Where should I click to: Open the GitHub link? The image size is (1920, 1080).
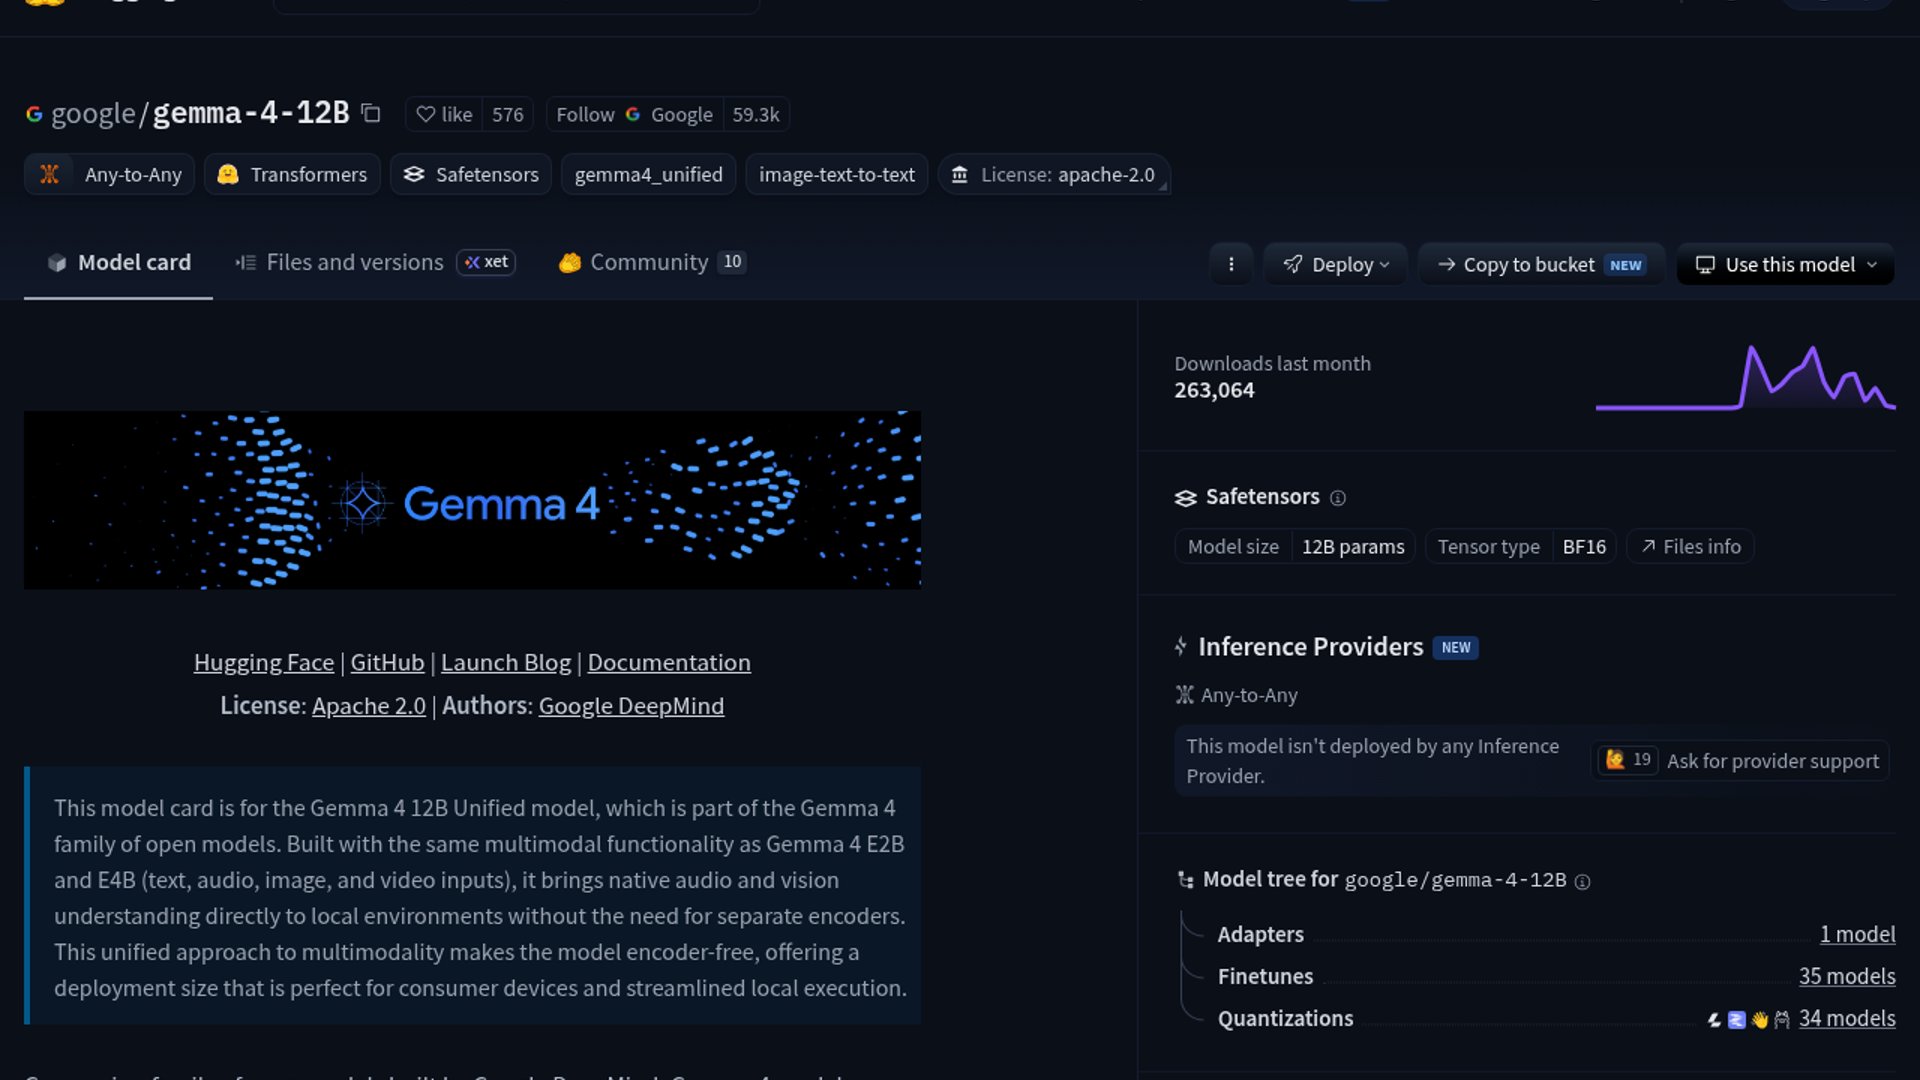click(387, 662)
